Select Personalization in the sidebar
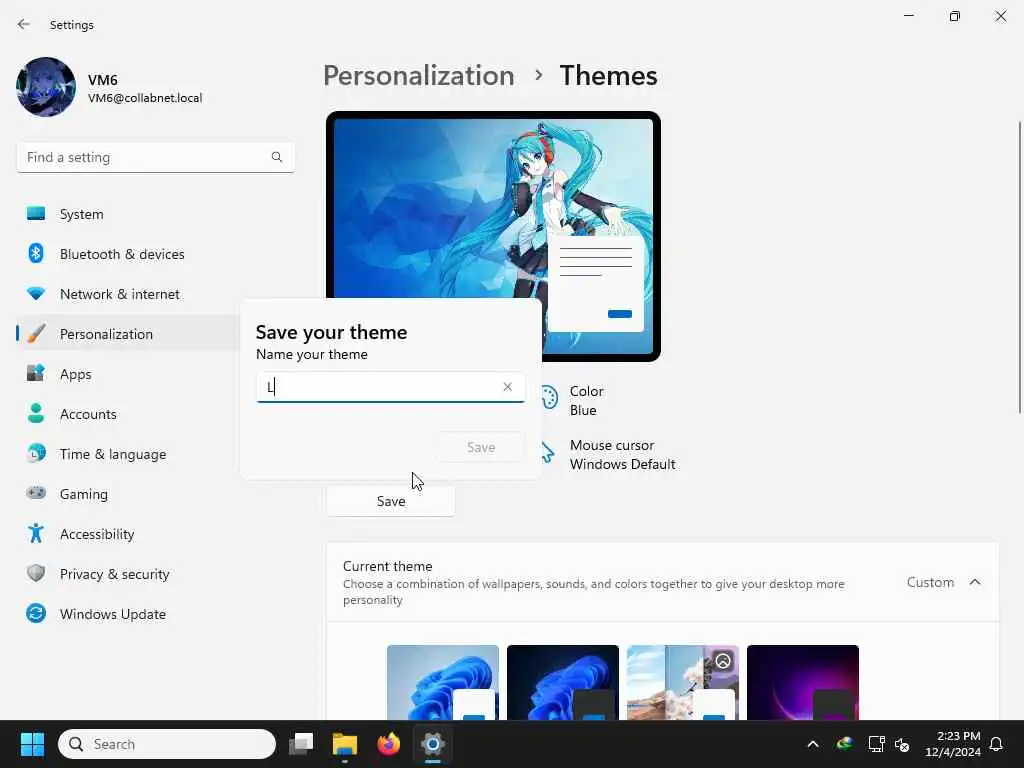 (x=127, y=334)
